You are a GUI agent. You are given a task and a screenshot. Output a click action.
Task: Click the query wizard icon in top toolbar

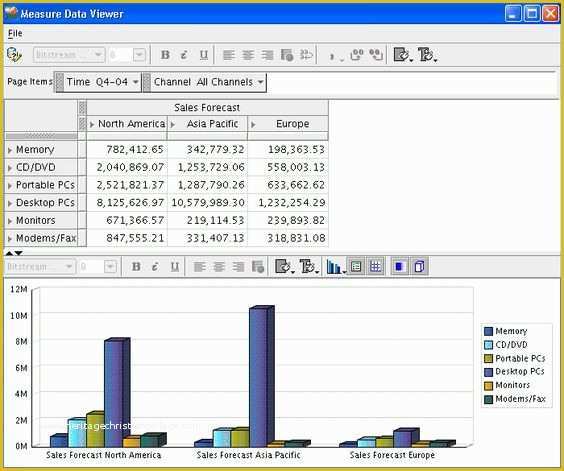tap(14, 55)
